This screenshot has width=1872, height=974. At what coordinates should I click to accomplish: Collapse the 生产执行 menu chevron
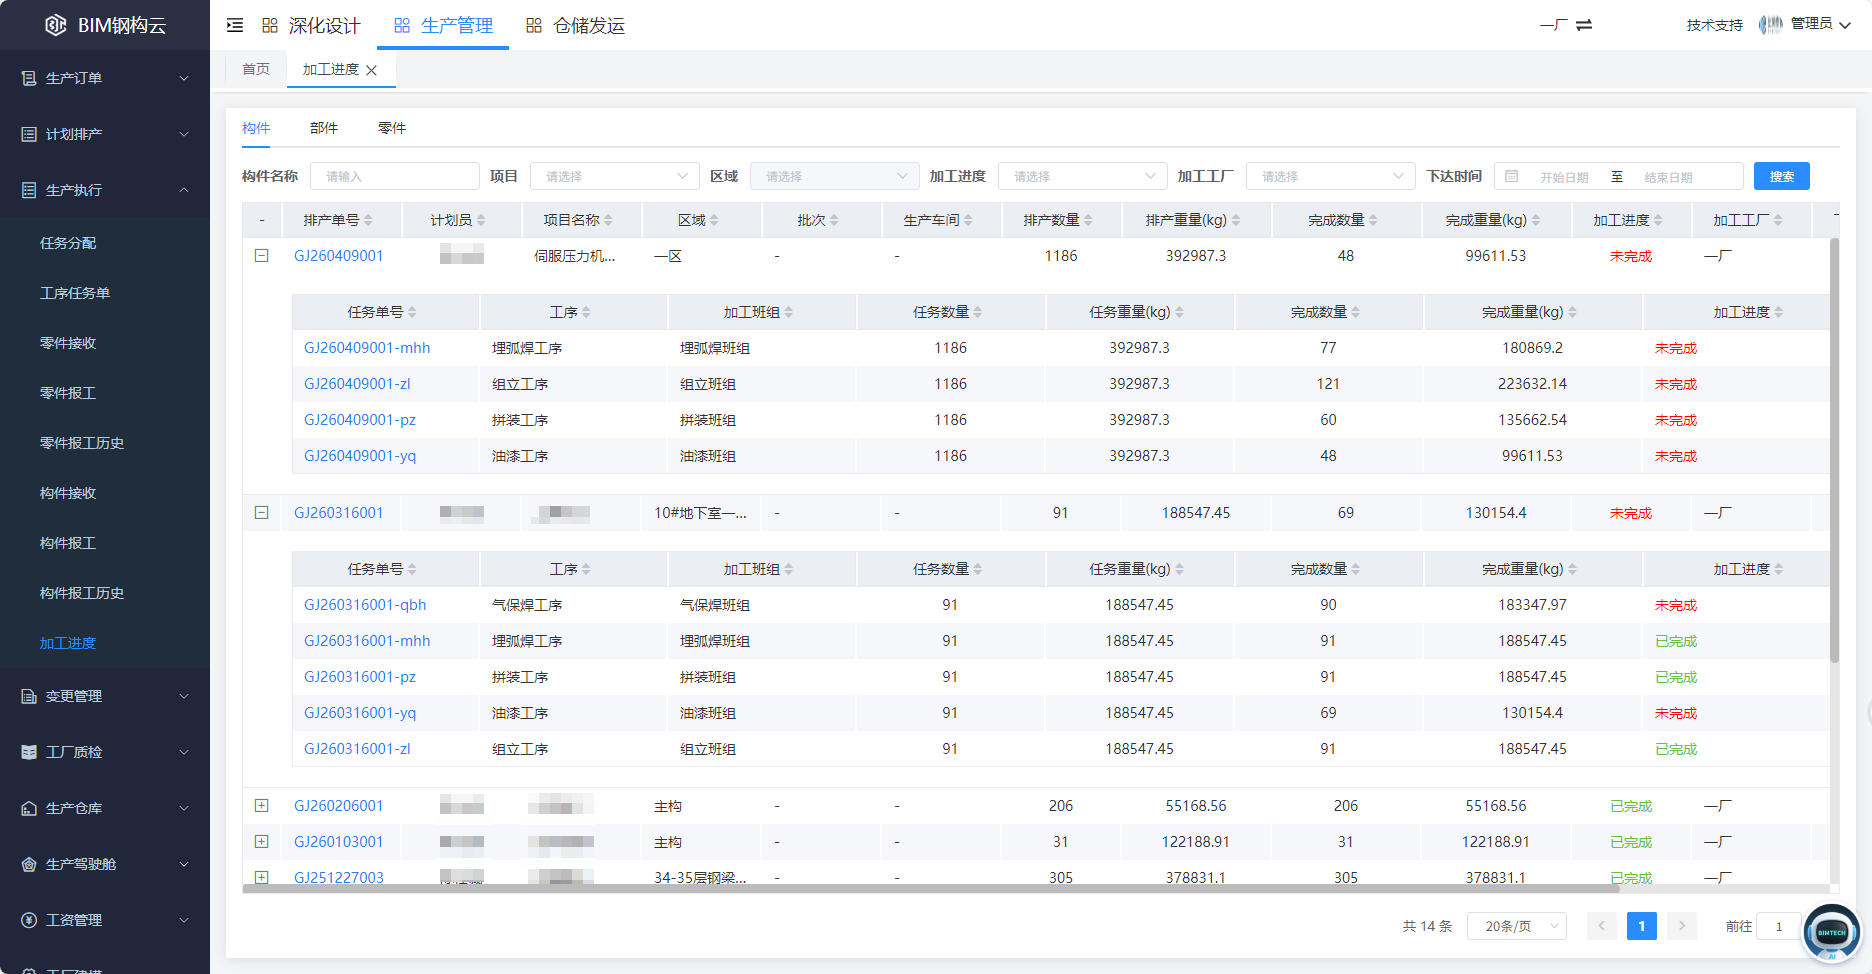pos(184,190)
